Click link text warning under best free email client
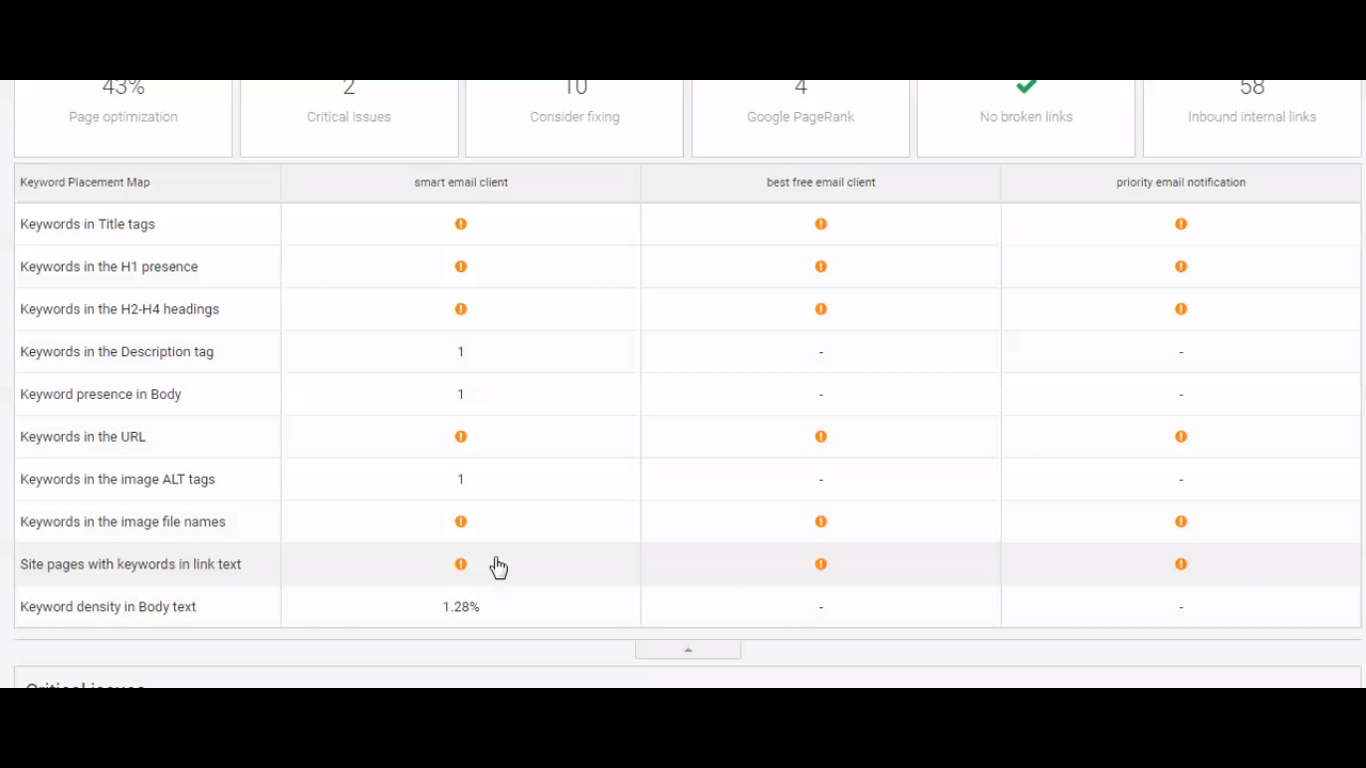This screenshot has height=768, width=1366. coord(821,564)
